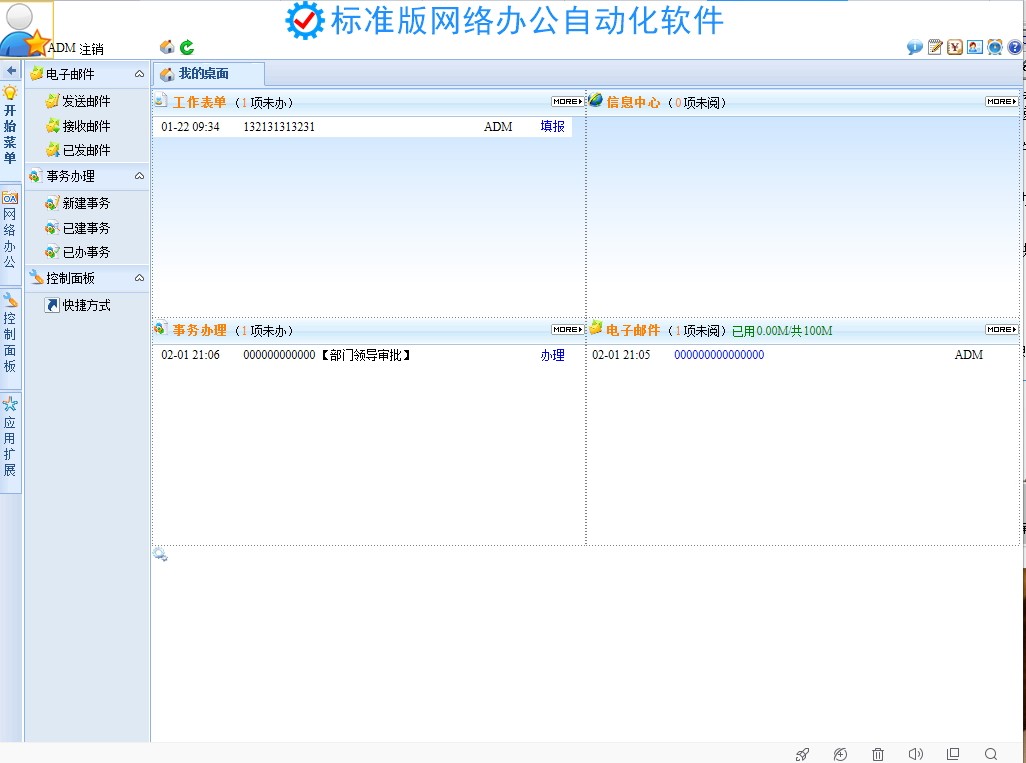Click the rocket icon in bottom bar
Screen dimensions: 1026x763
[802, 754]
